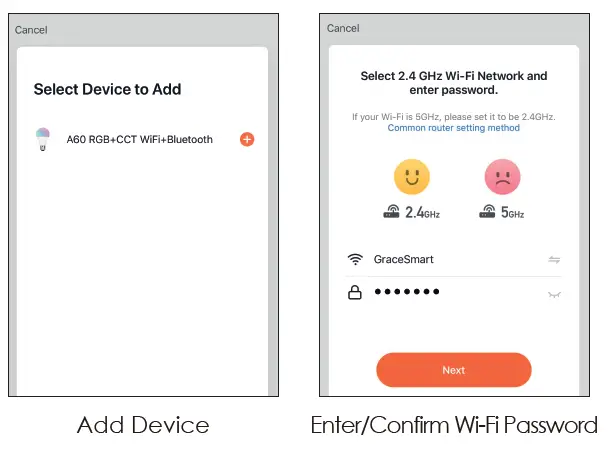Click the padlock icon by password
610x450 pixels.
click(354, 292)
